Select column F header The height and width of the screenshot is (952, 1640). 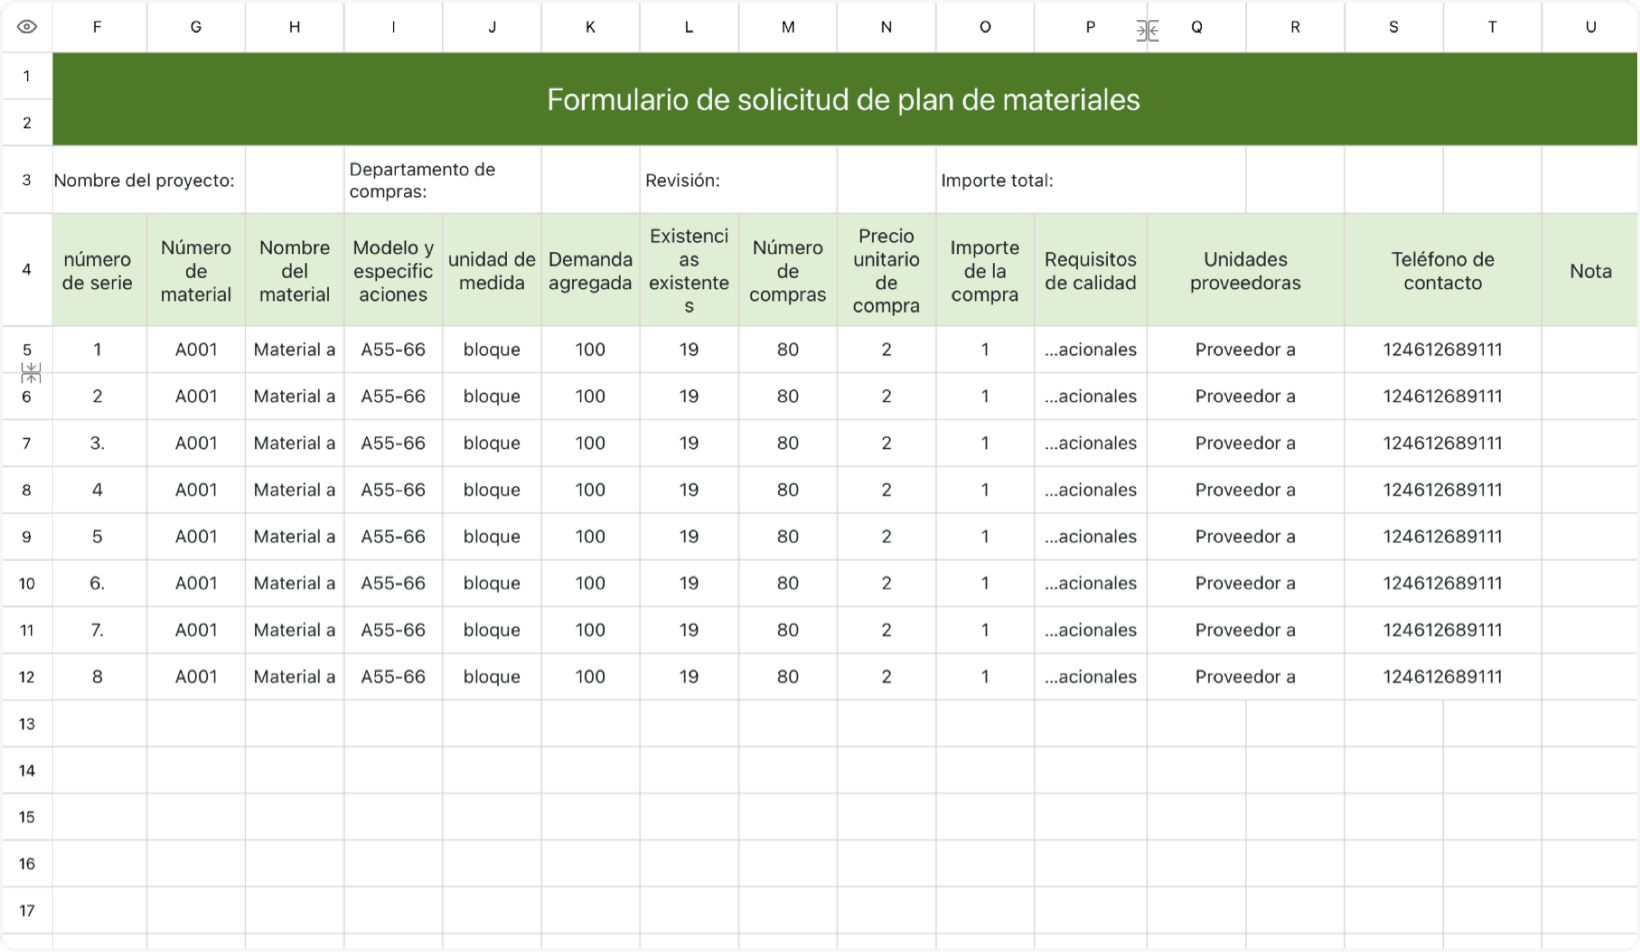tap(97, 27)
